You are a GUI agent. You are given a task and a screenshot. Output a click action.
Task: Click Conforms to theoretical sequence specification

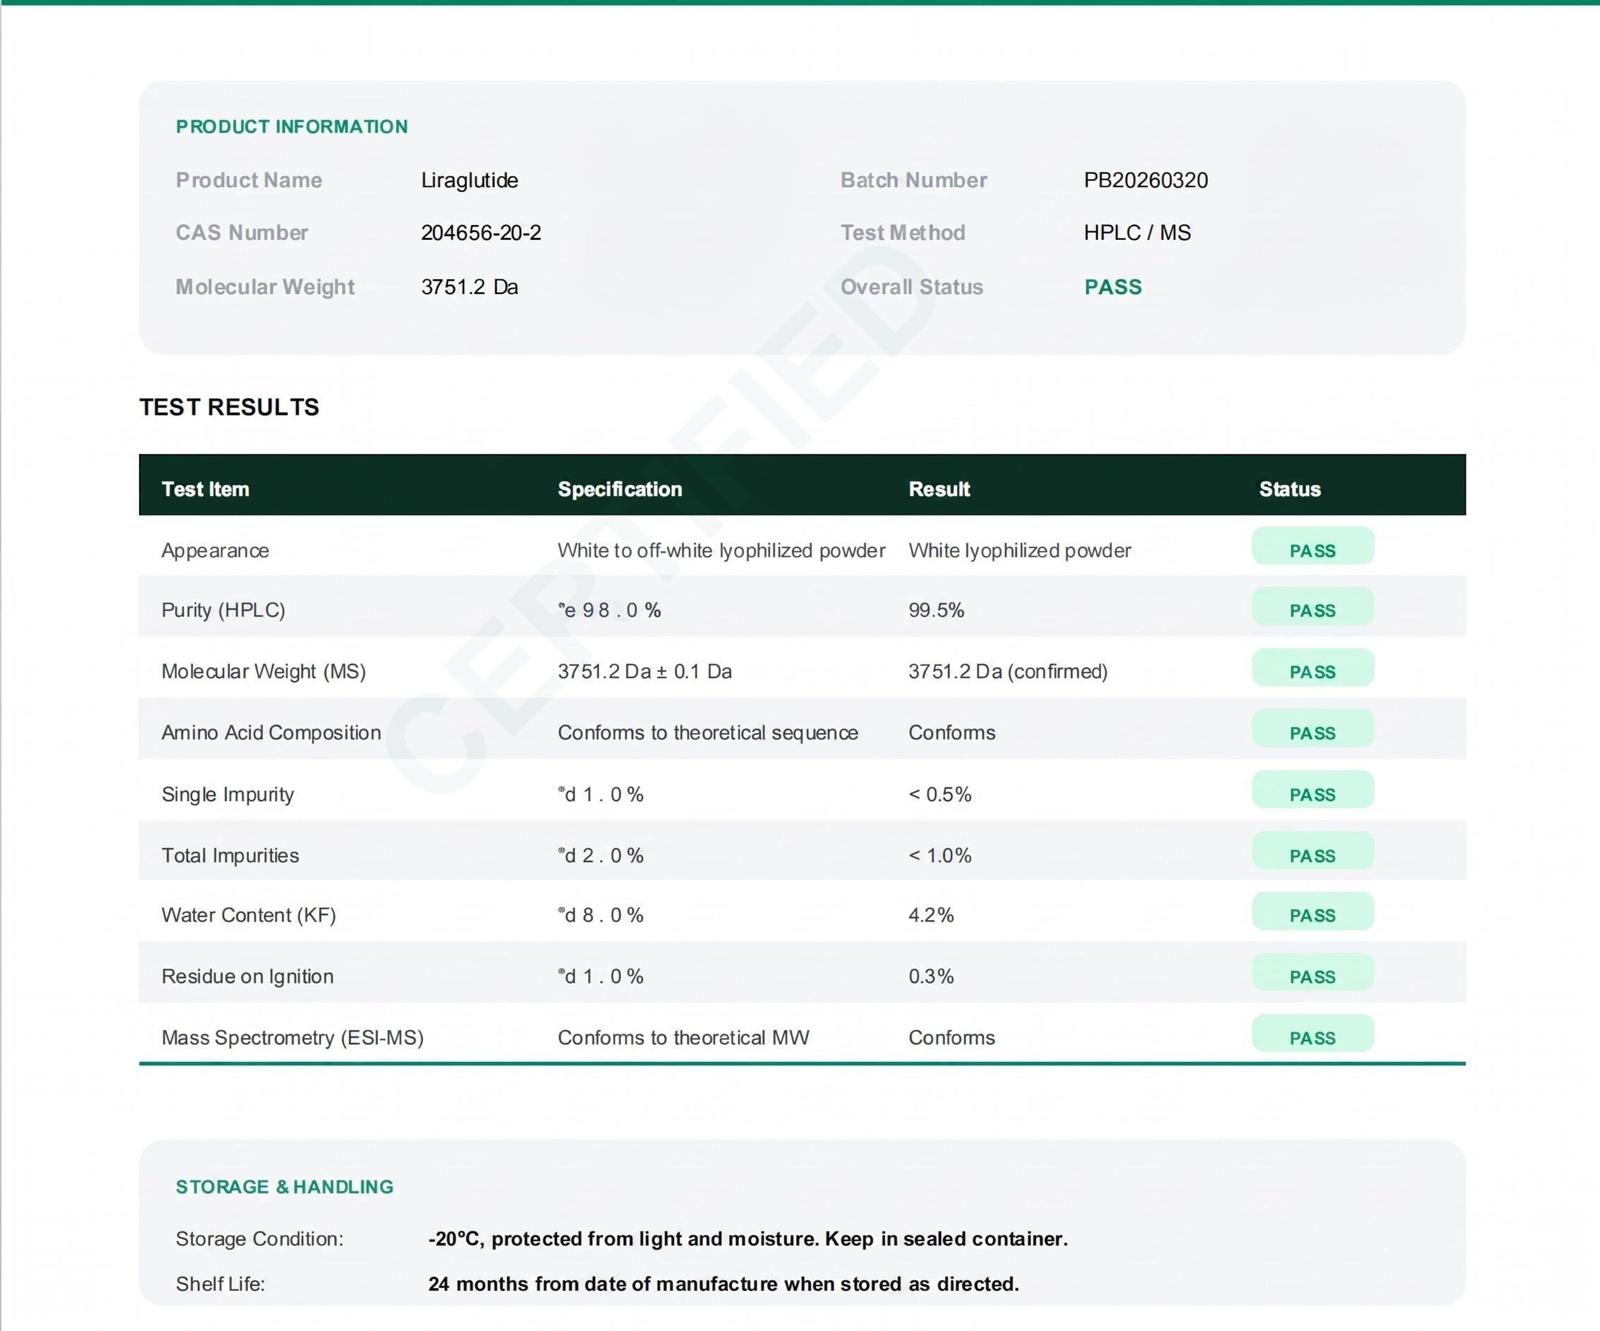pos(708,733)
